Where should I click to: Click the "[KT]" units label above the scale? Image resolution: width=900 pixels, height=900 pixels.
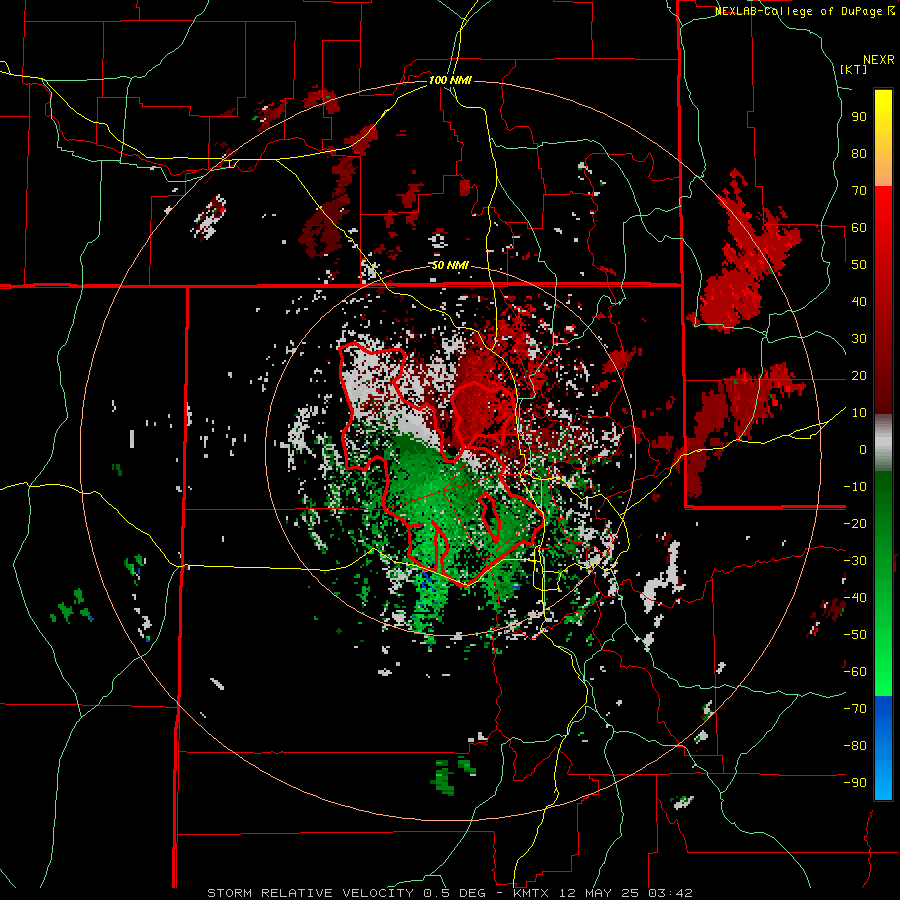point(853,69)
